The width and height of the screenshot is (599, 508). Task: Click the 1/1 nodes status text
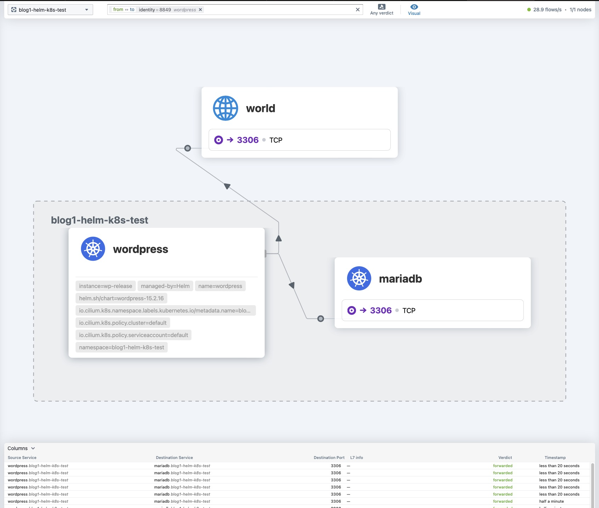(580, 10)
